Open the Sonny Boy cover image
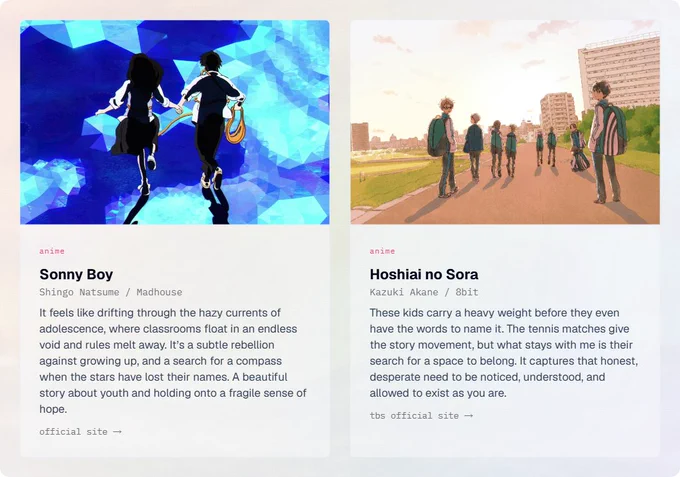This screenshot has width=680, height=477. click(175, 122)
